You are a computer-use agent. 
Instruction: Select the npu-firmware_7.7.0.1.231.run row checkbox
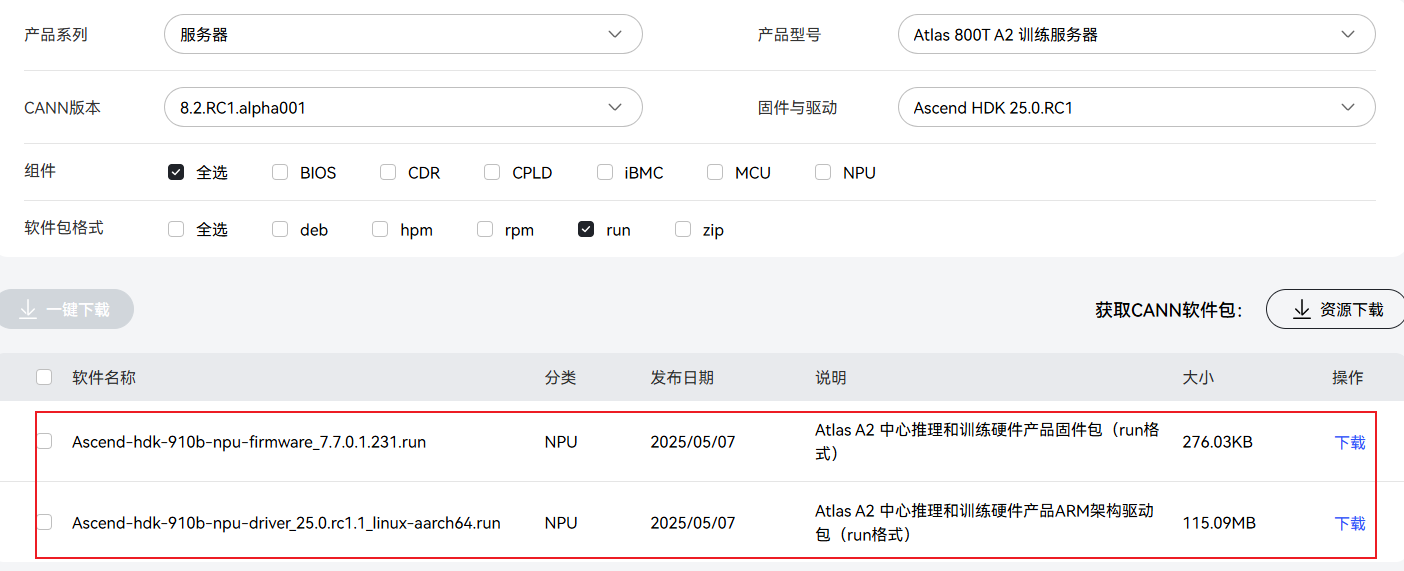(x=44, y=441)
